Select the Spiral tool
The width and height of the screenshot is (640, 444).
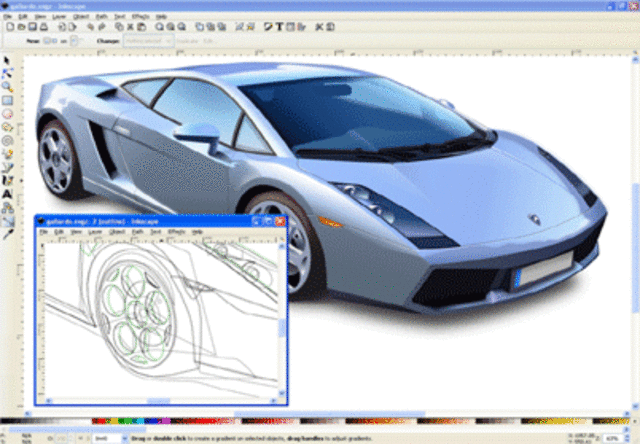click(x=7, y=141)
